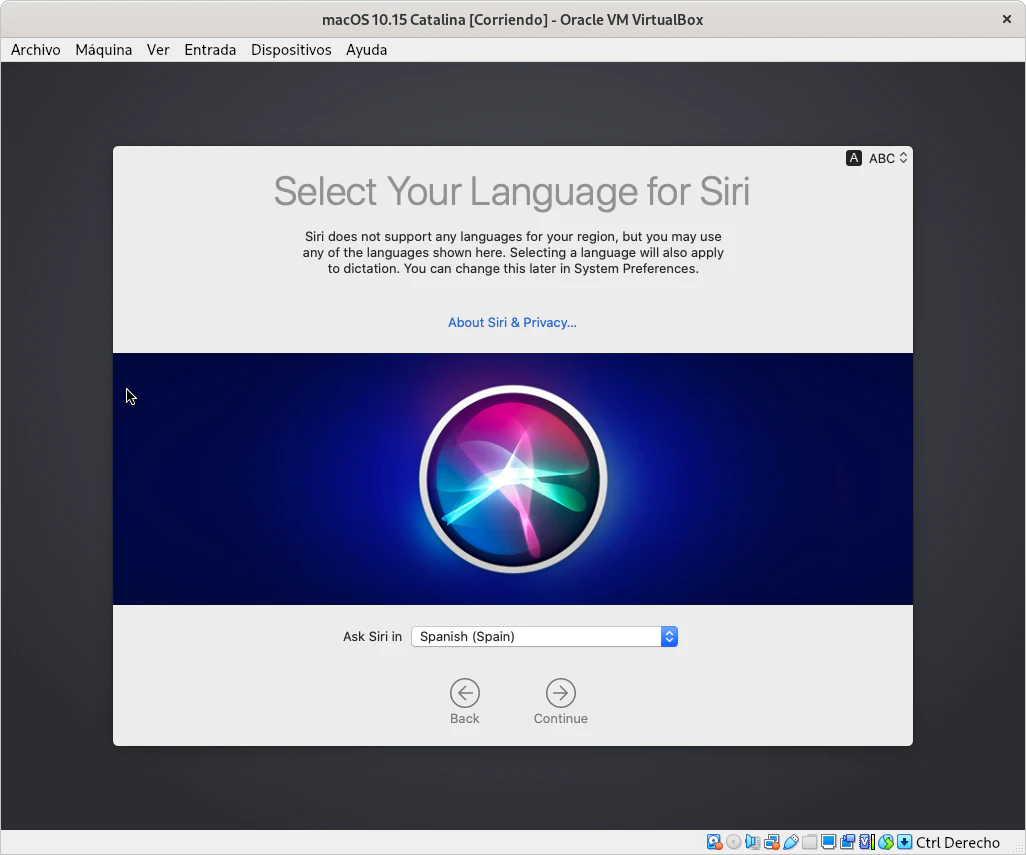Click the optical disc status icon

(x=733, y=842)
